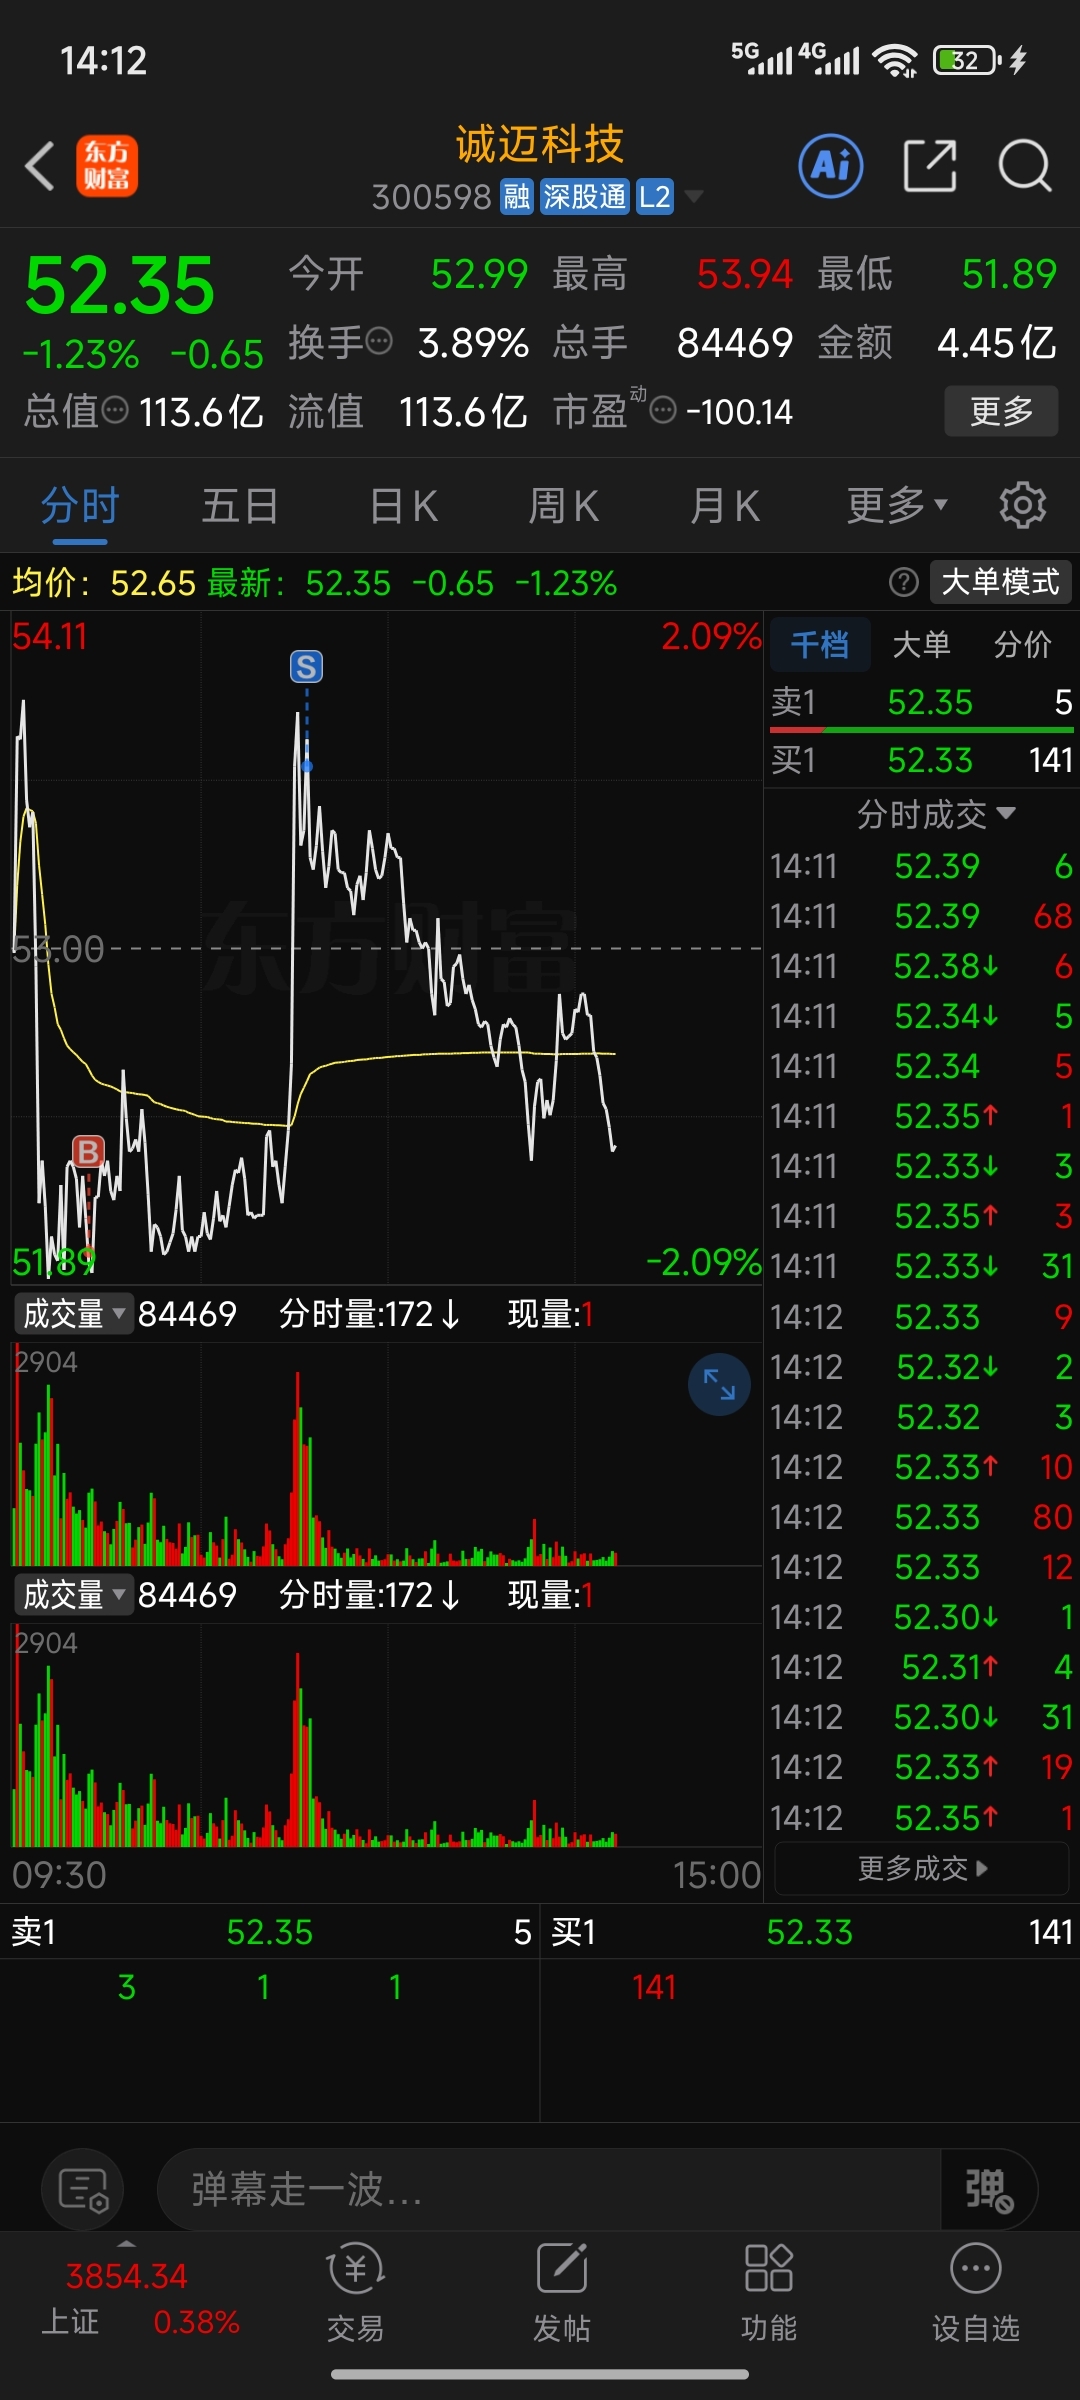Enable 大单模式
The height and width of the screenshot is (2400, 1080).
1000,582
